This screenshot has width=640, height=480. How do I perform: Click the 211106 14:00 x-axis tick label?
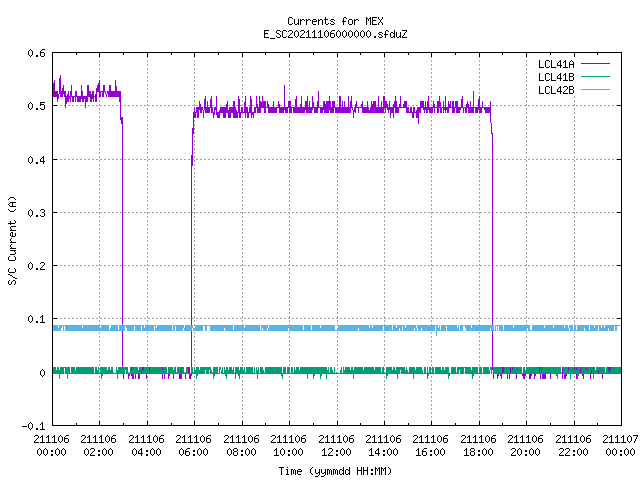[x=383, y=445]
